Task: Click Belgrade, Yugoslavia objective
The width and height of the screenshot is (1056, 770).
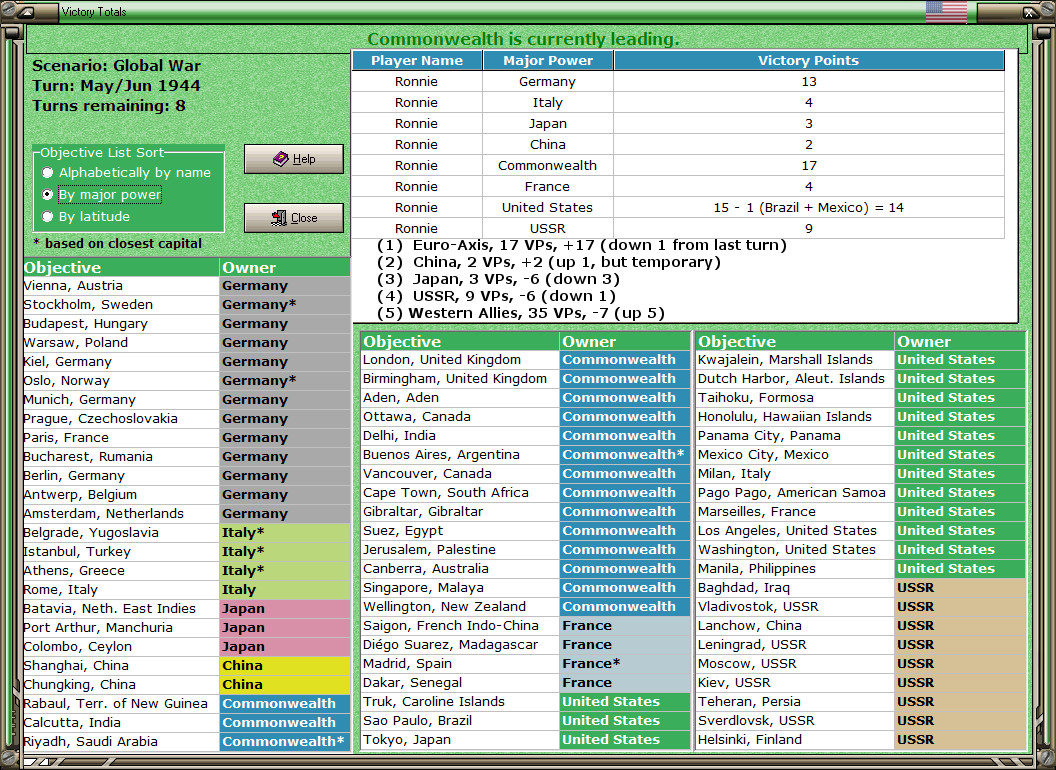Action: (x=121, y=533)
